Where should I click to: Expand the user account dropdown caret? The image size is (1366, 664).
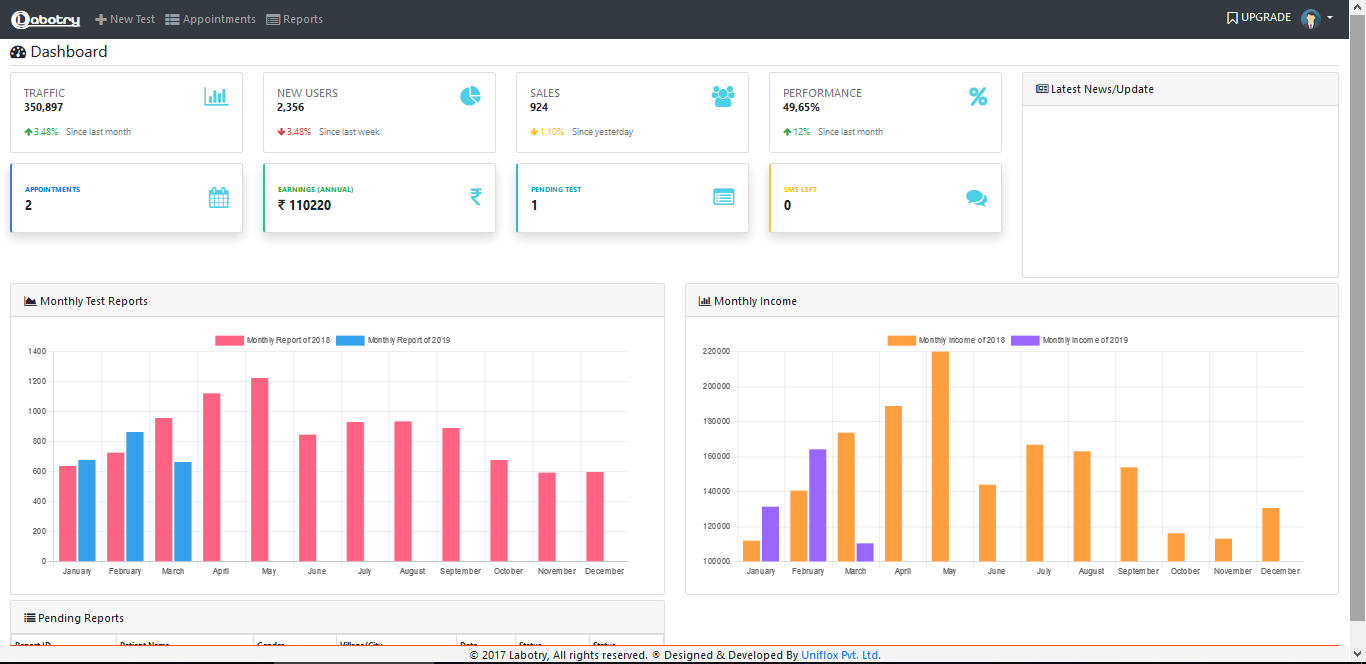click(x=1330, y=18)
